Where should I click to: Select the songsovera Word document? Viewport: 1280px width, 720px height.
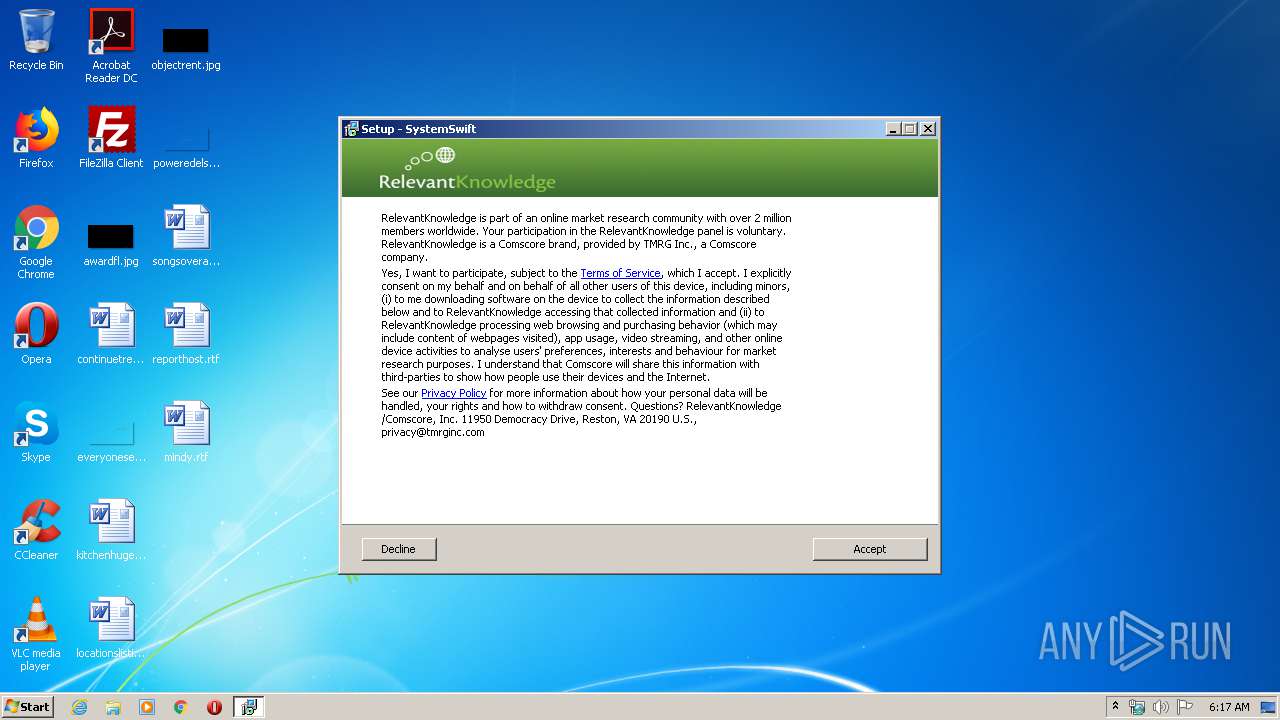(186, 236)
